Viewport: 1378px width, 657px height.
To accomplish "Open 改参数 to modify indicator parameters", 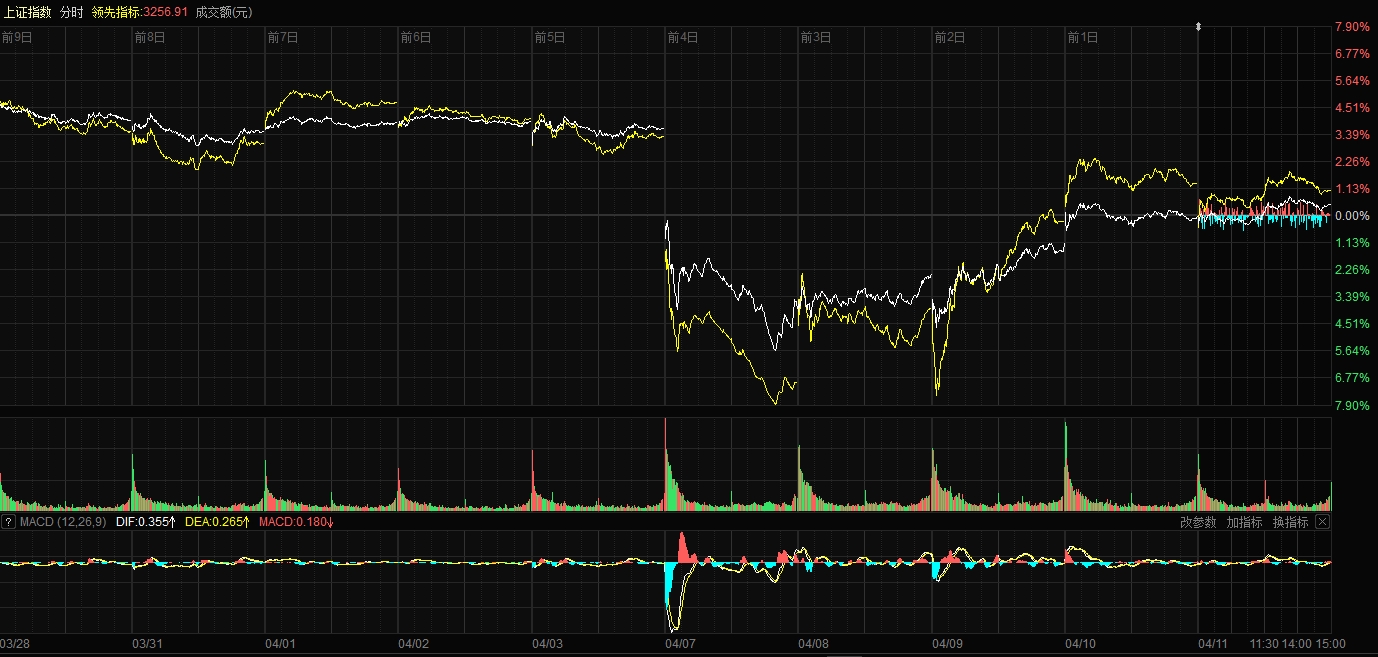I will 1198,522.
